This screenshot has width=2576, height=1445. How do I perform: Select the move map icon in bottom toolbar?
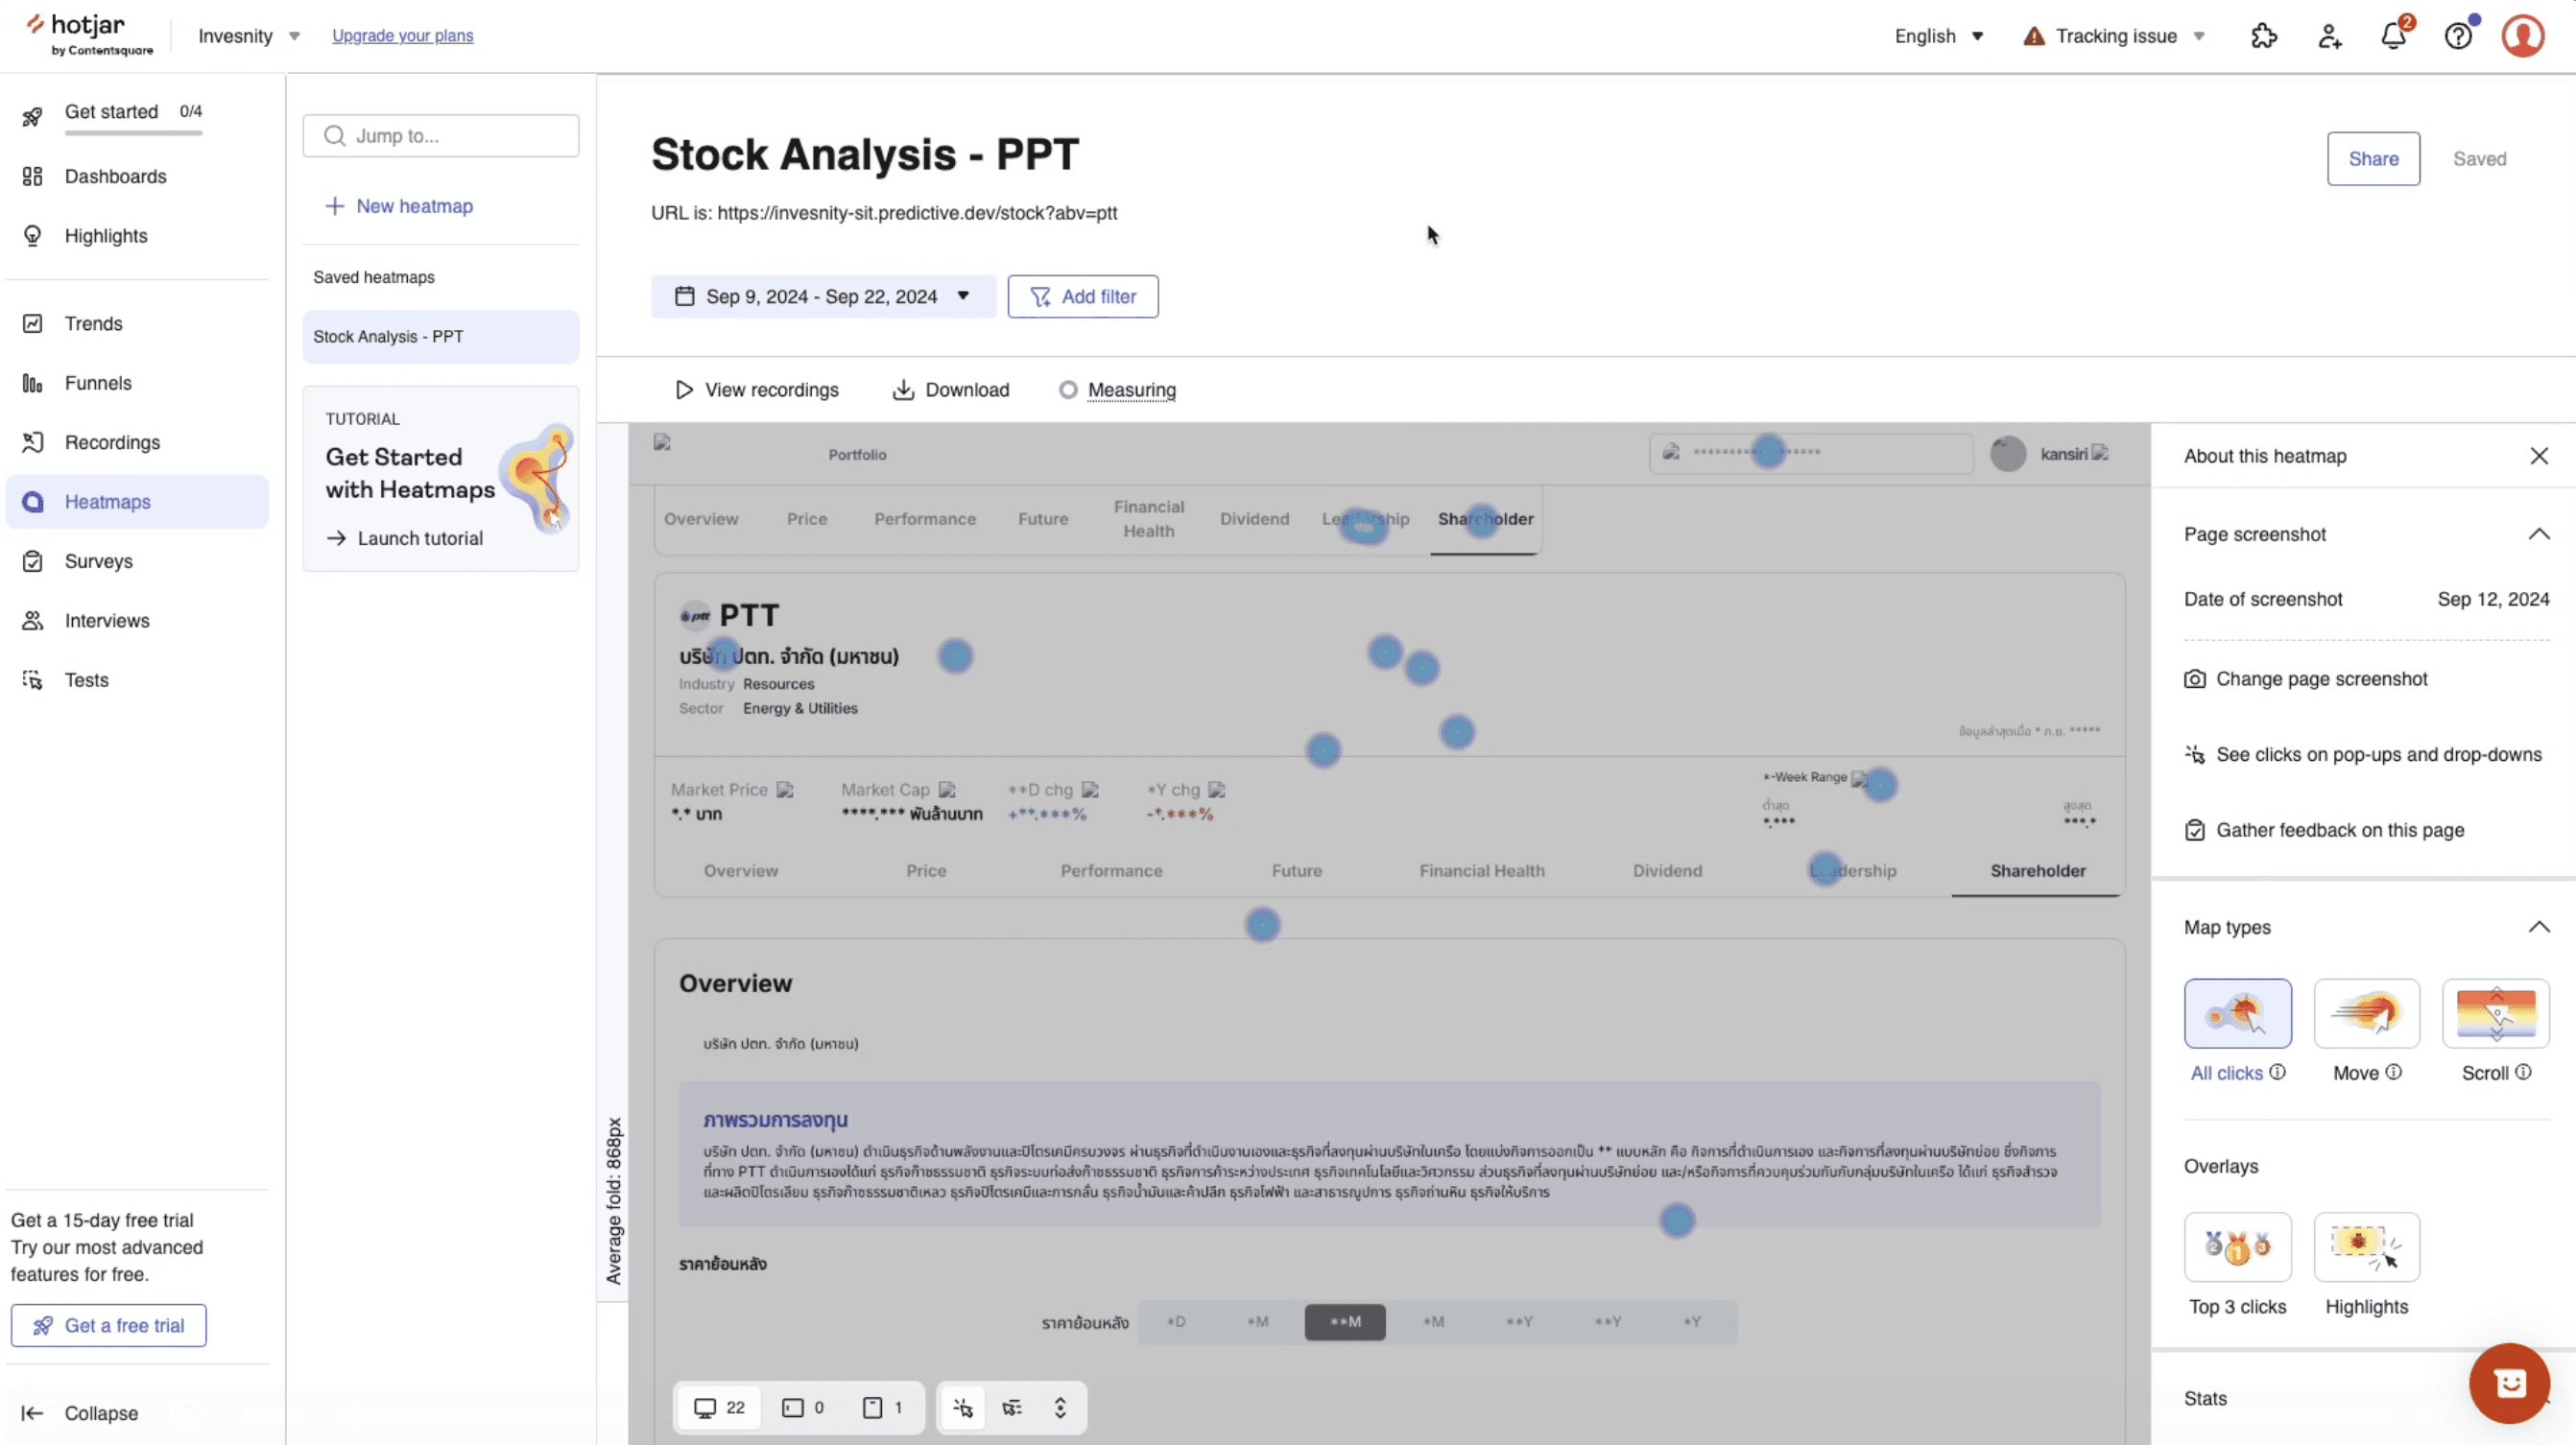click(x=1012, y=1408)
